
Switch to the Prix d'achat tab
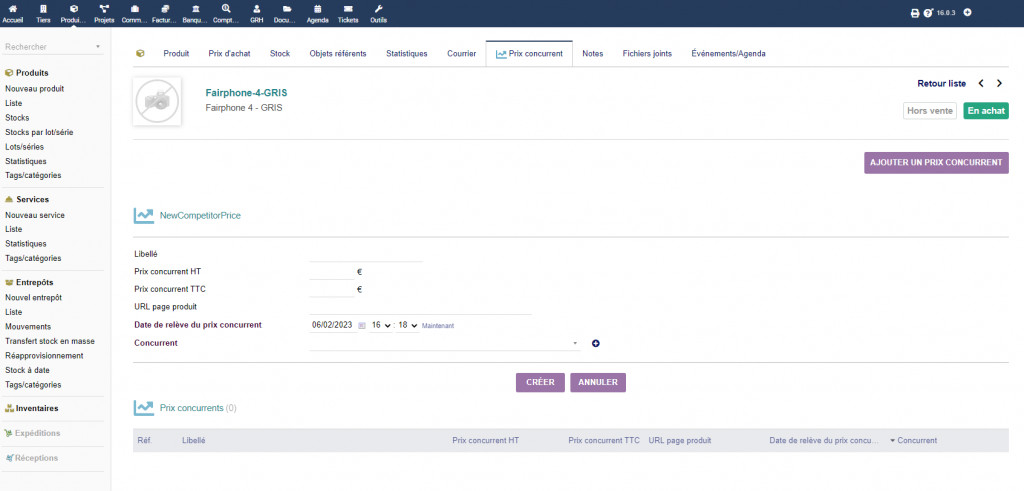[229, 54]
